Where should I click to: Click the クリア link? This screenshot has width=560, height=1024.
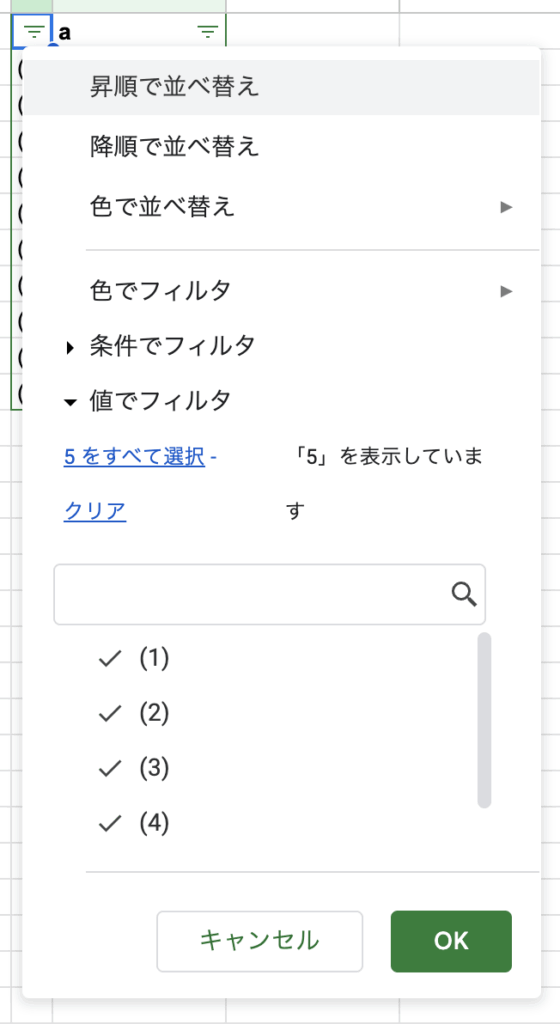point(95,511)
